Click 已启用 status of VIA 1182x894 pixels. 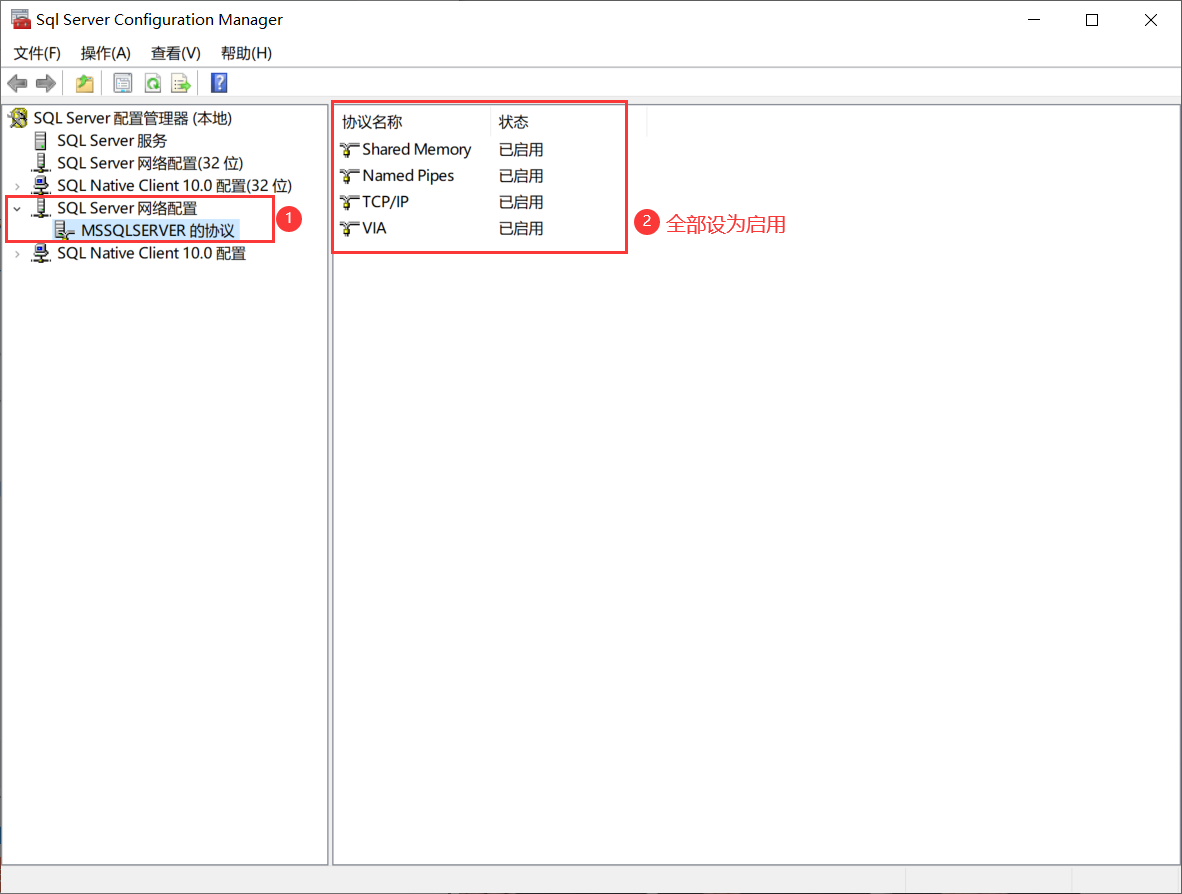click(x=521, y=228)
